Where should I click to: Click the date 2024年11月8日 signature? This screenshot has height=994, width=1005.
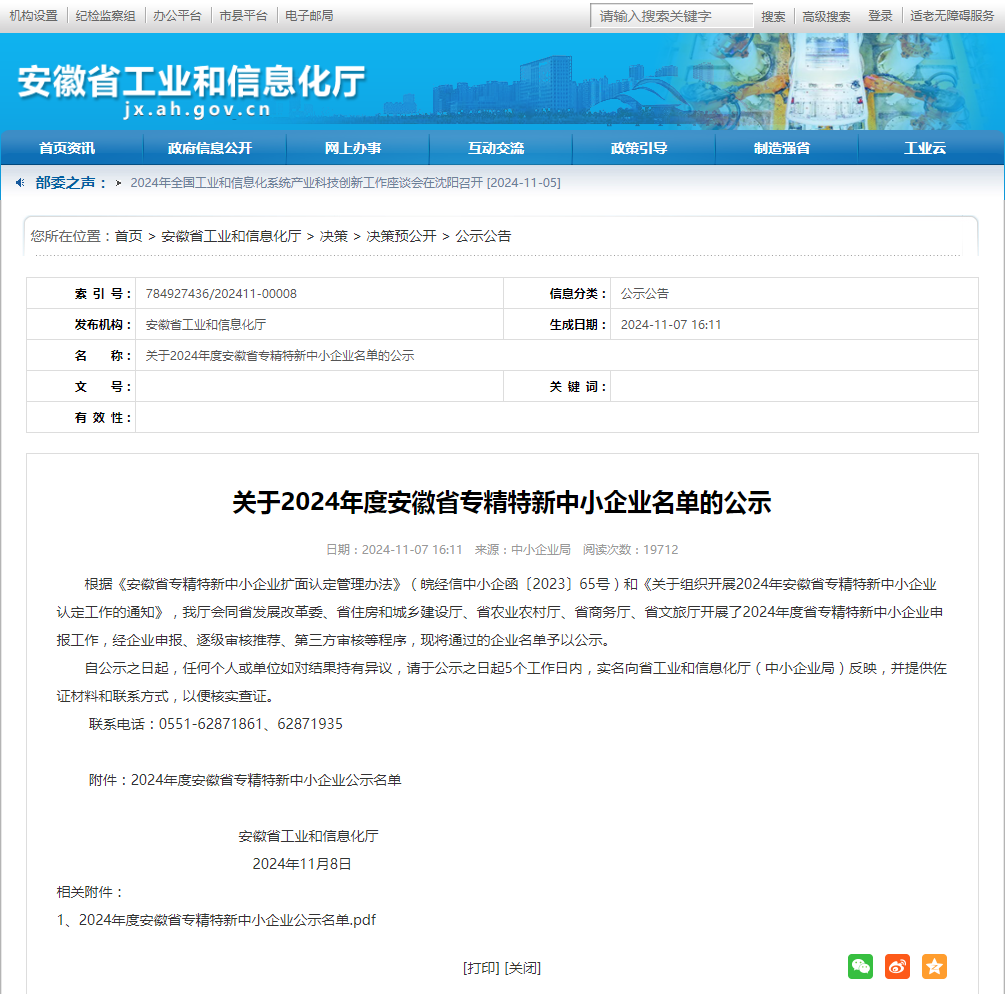(x=302, y=864)
